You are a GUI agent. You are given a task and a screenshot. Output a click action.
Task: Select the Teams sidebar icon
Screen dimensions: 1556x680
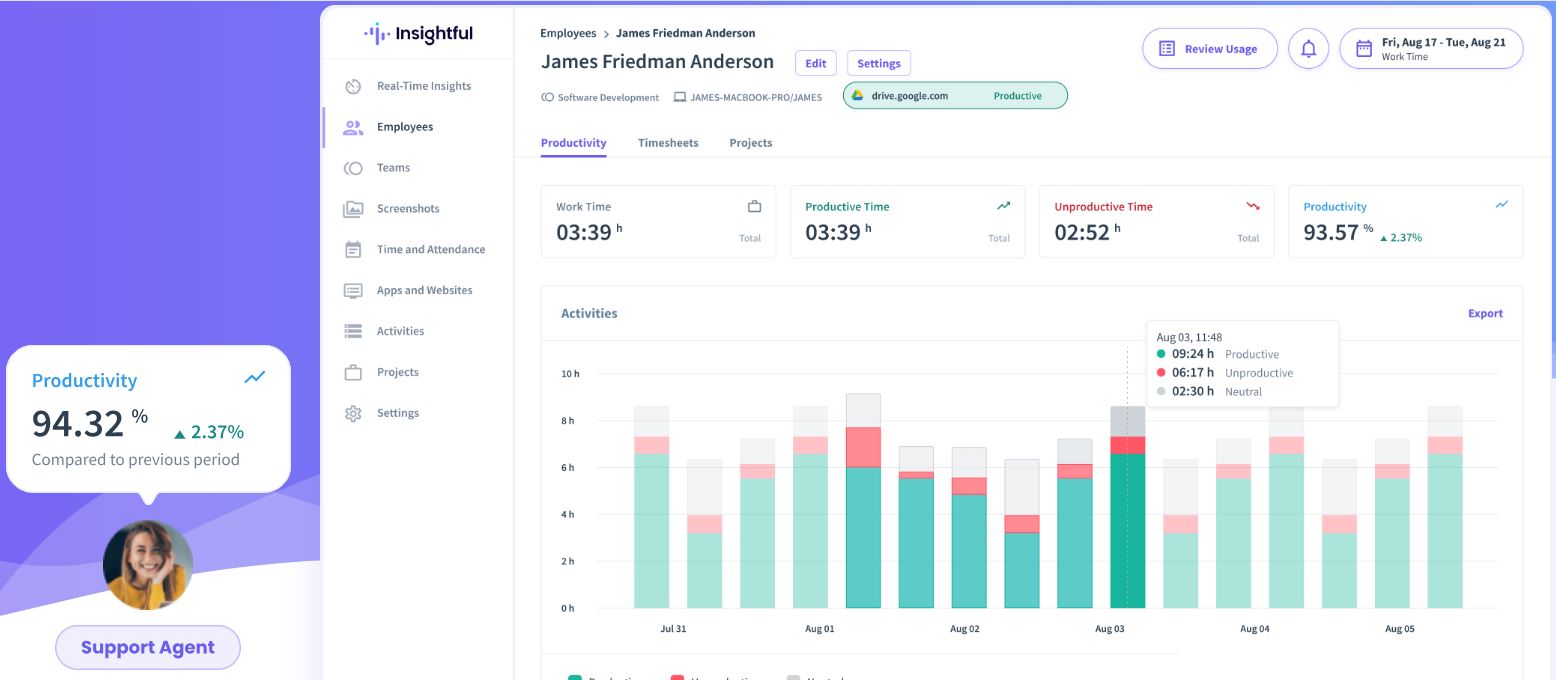click(353, 168)
